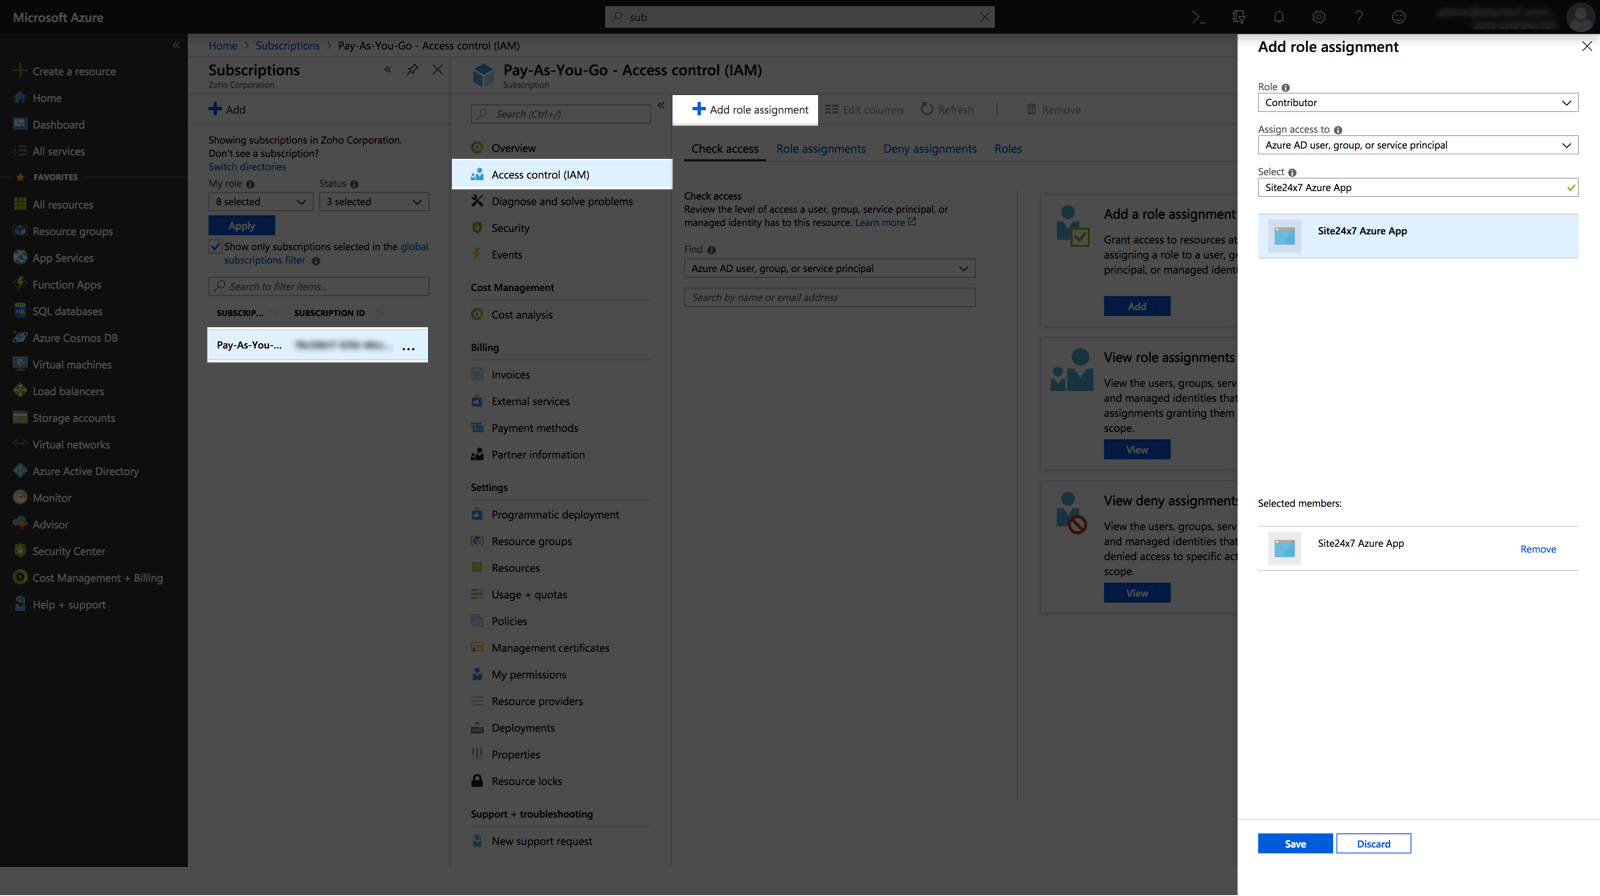The height and width of the screenshot is (896, 1600).
Task: Collapse the resource menu chevron
Action: point(660,106)
